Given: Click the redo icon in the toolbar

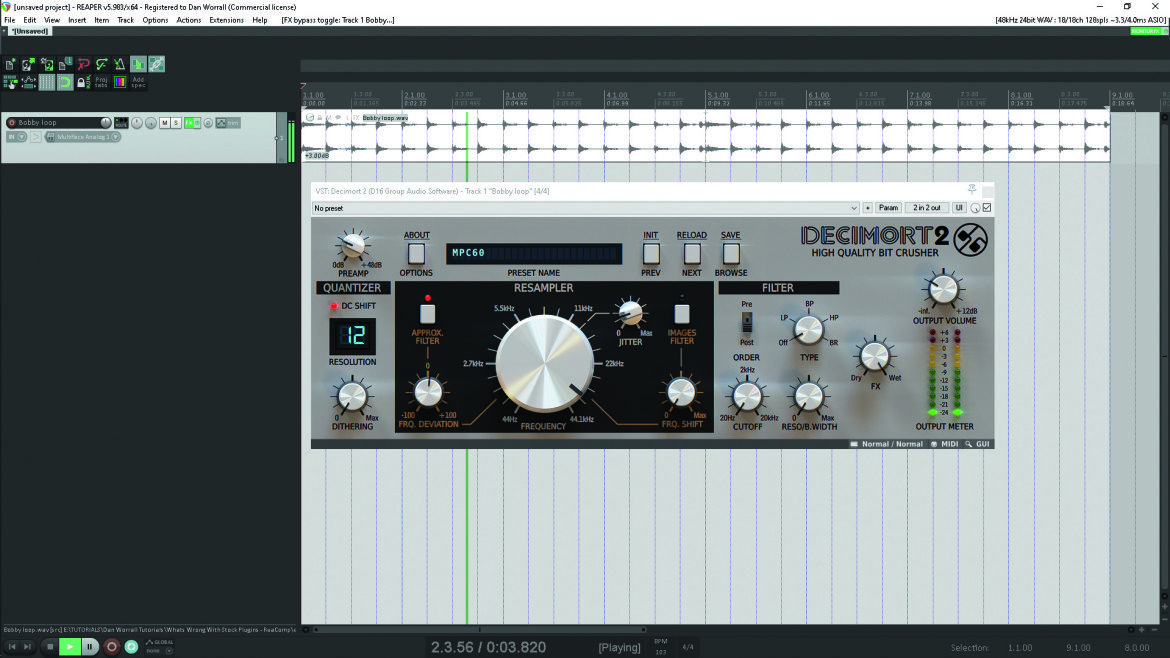Looking at the screenshot, I should point(101,64).
